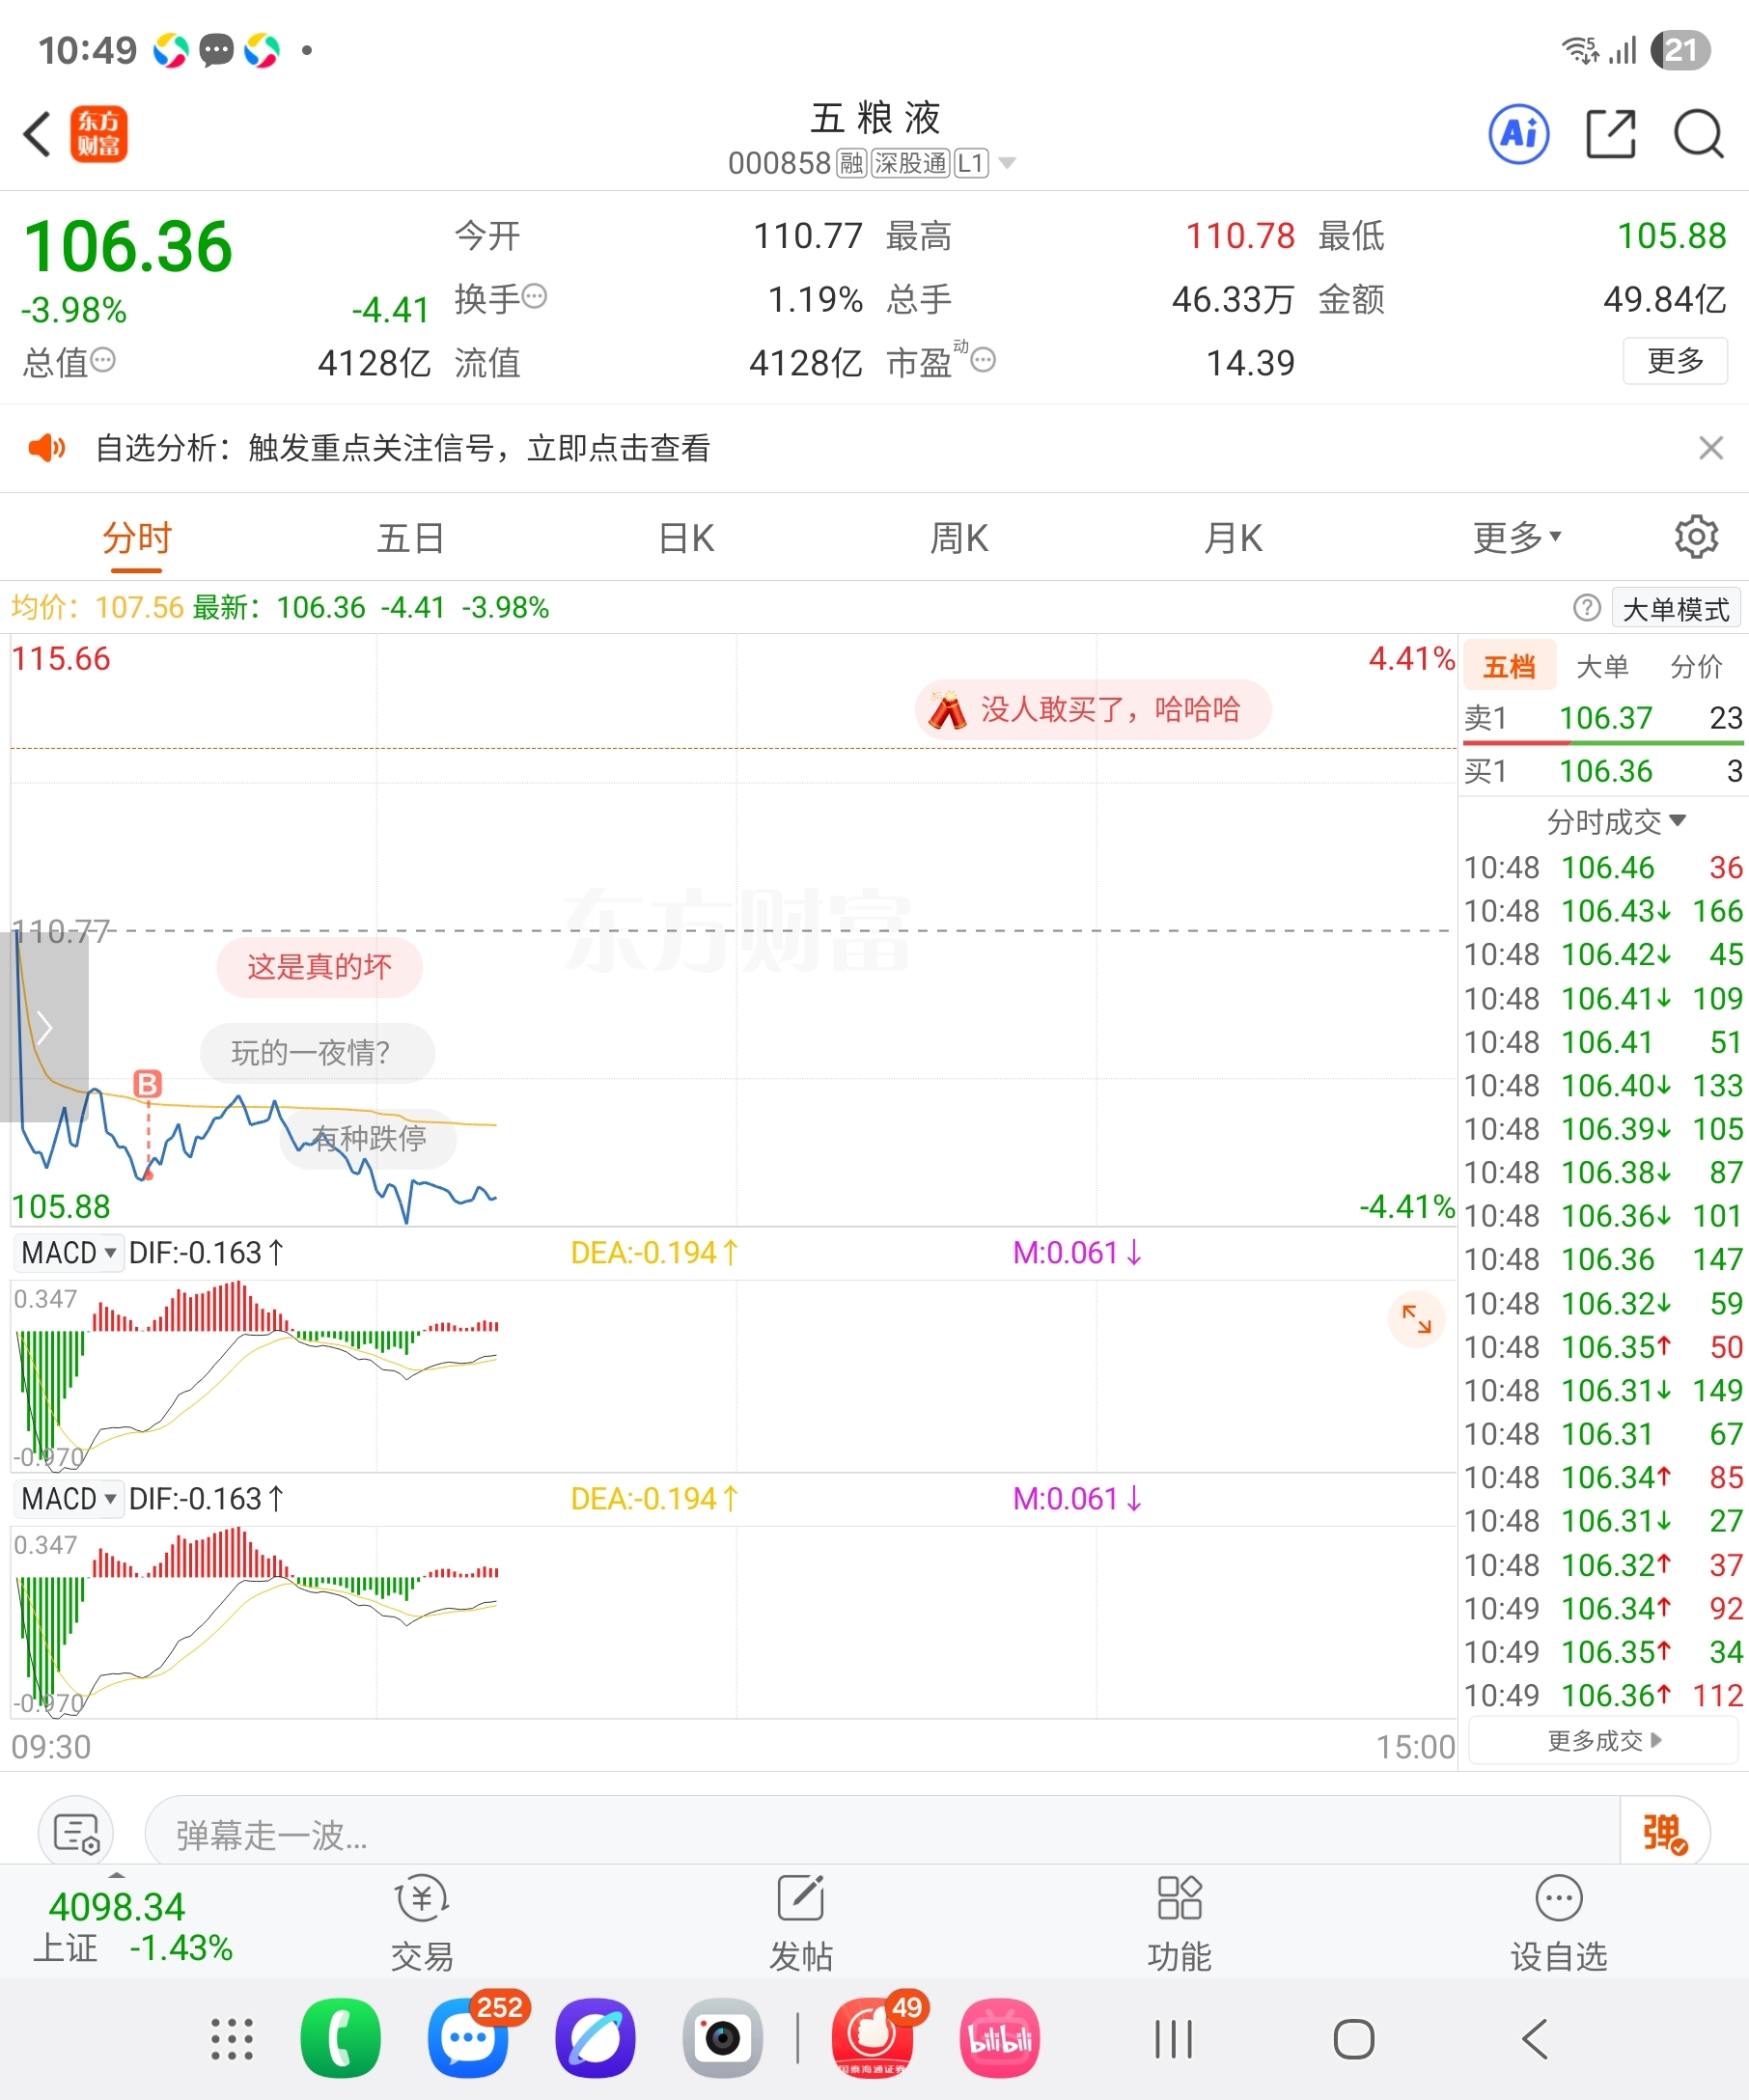This screenshot has width=1749, height=2100.
Task: Expand the 更多 chart period dropdown
Action: click(1516, 538)
